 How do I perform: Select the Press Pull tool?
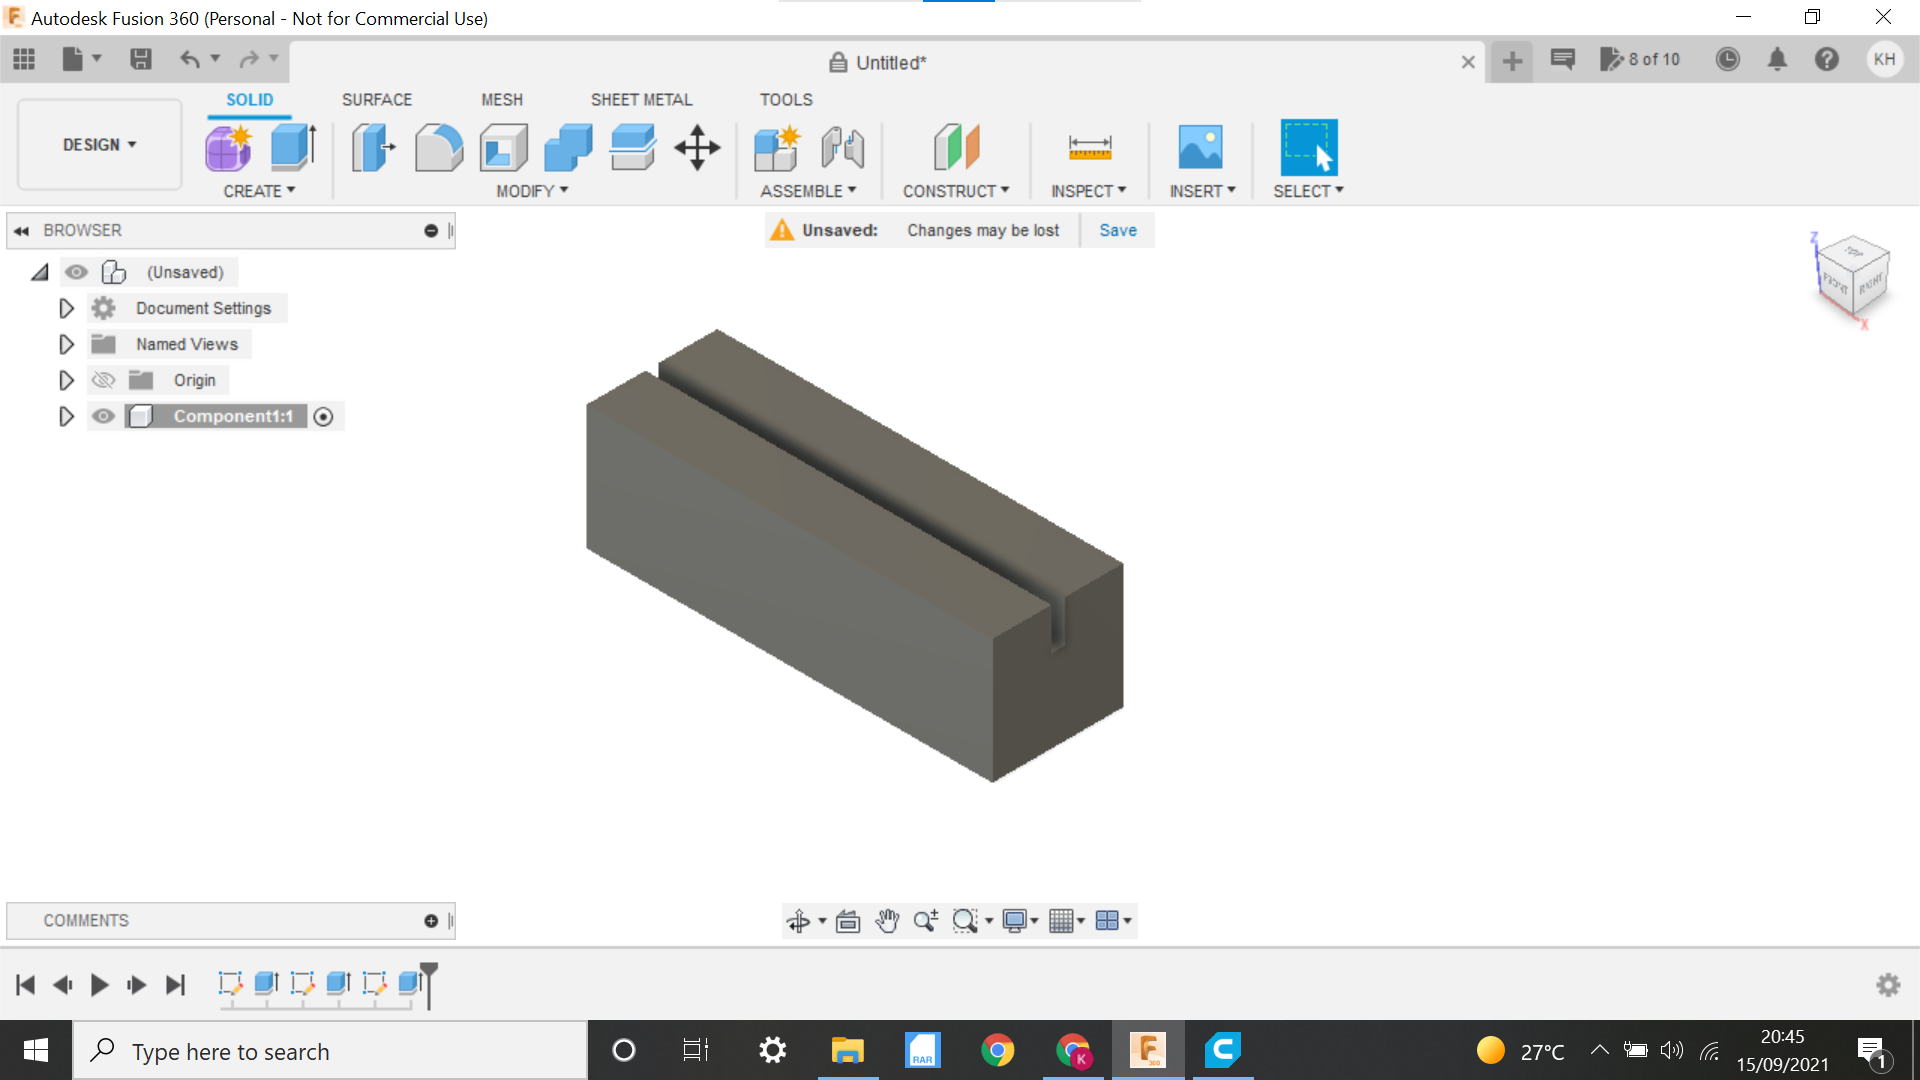(x=373, y=147)
